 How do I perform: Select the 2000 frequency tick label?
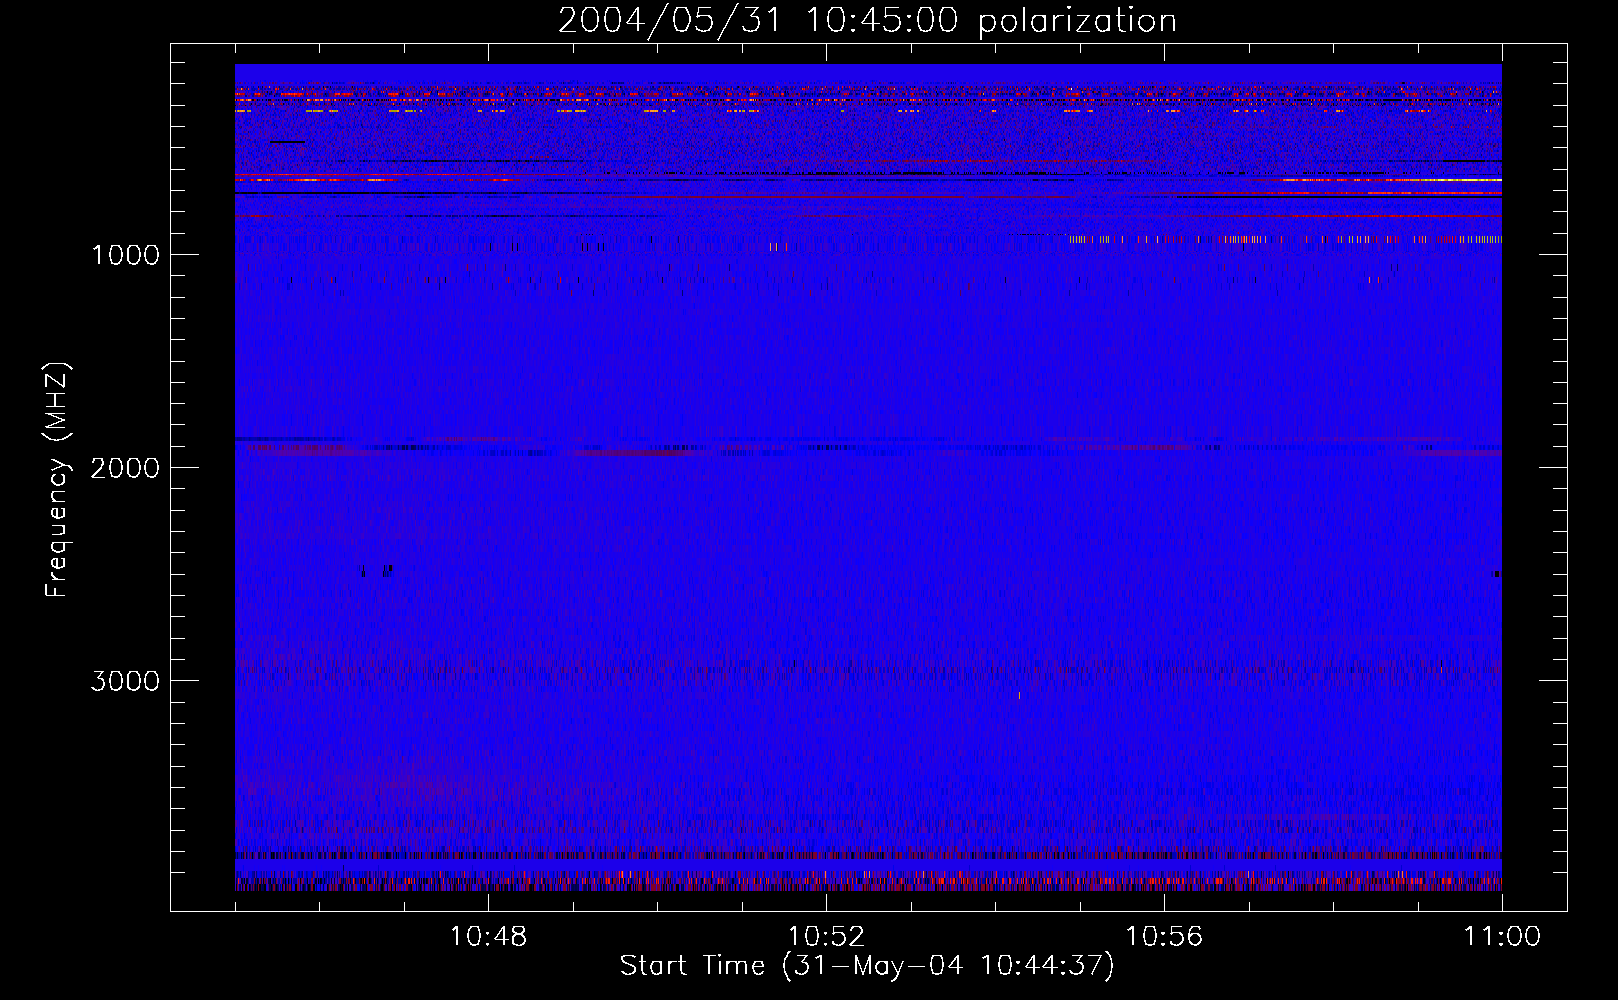pyautogui.click(x=125, y=468)
